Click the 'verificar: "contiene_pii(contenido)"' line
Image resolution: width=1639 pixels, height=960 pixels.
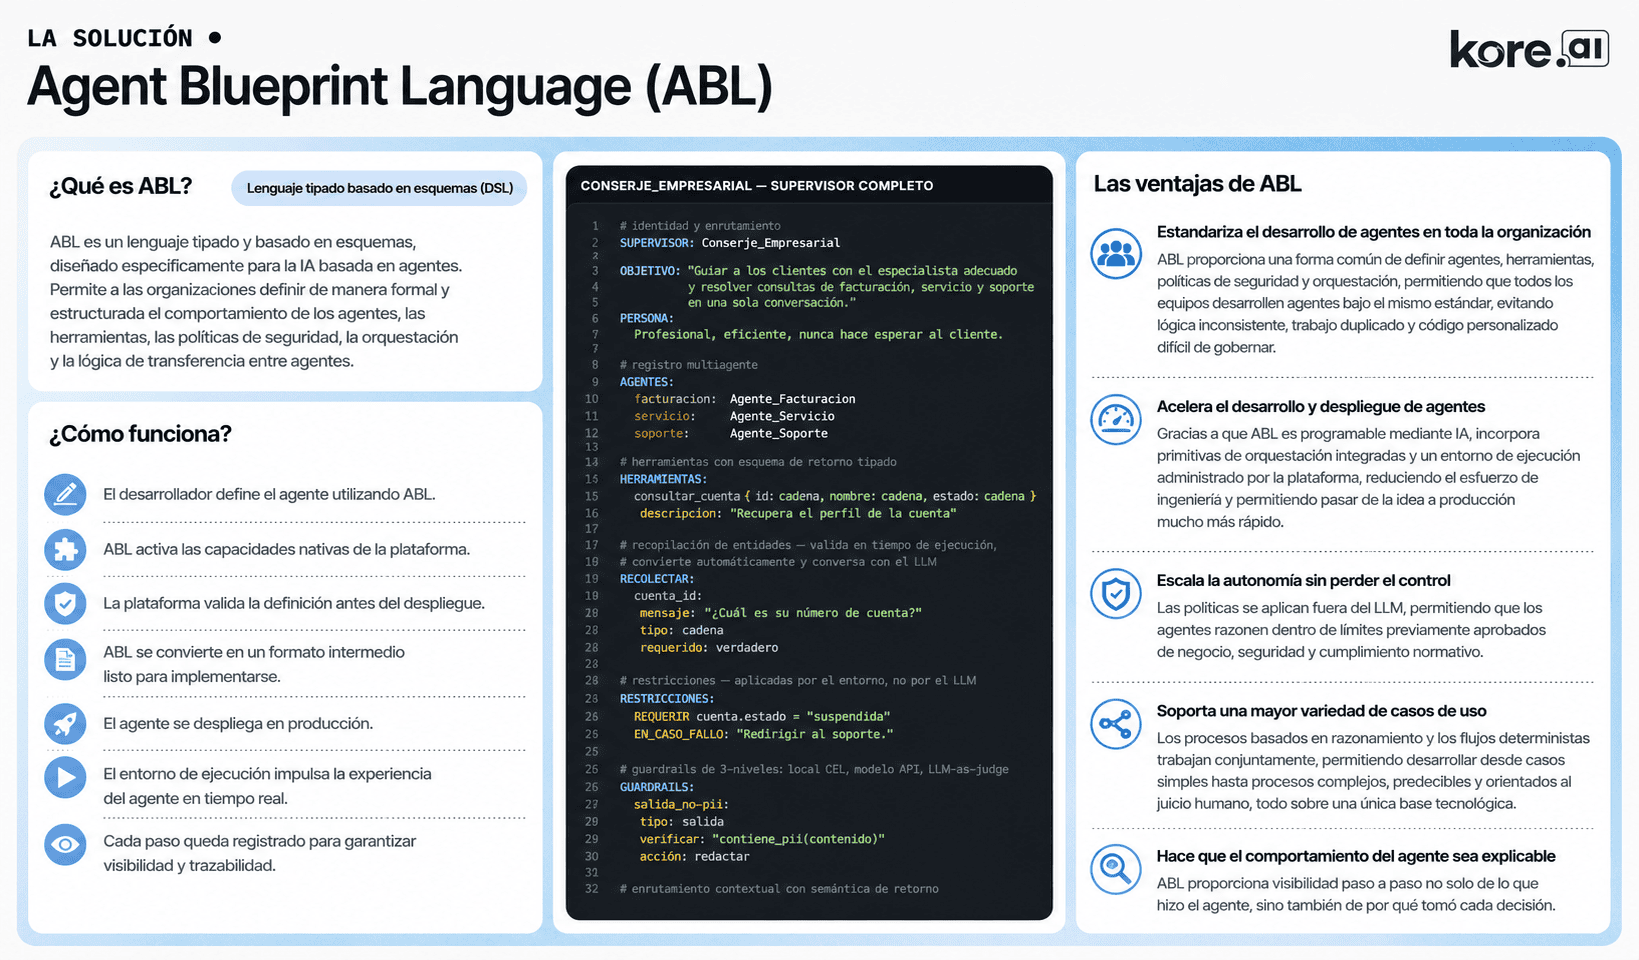pos(763,839)
